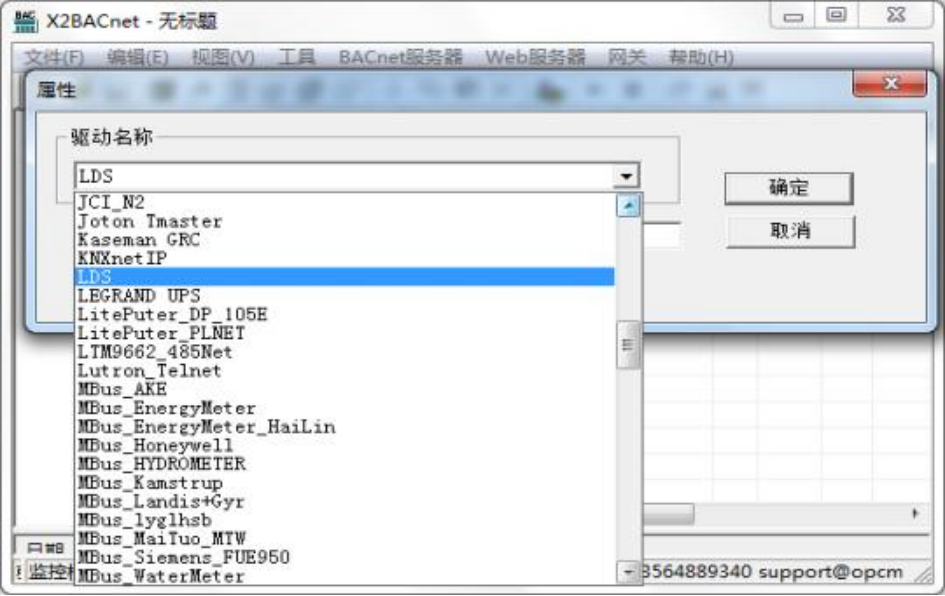Click the 取消 button

point(790,231)
